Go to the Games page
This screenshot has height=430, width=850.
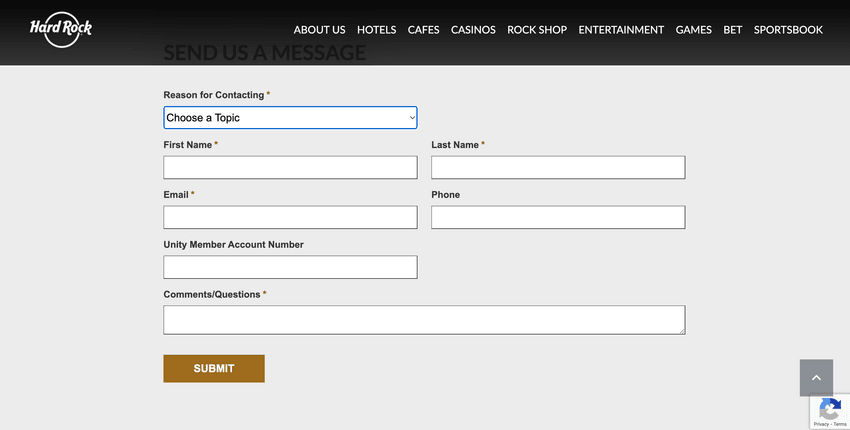pyautogui.click(x=693, y=30)
